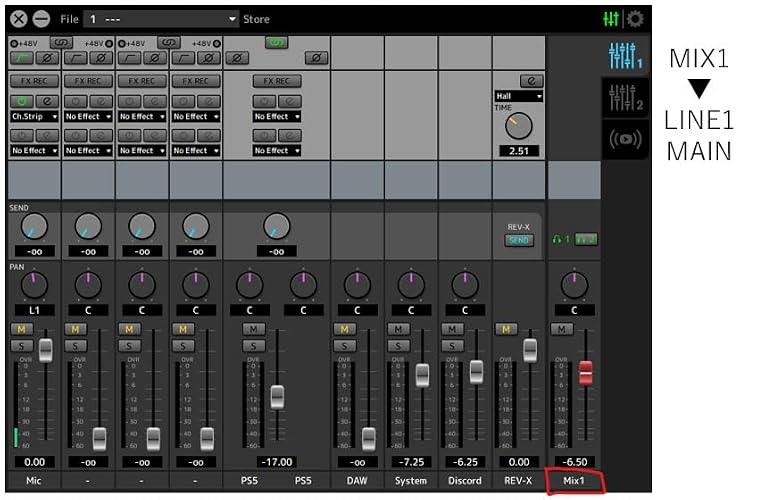Solo the PS5 channel

point(253,346)
